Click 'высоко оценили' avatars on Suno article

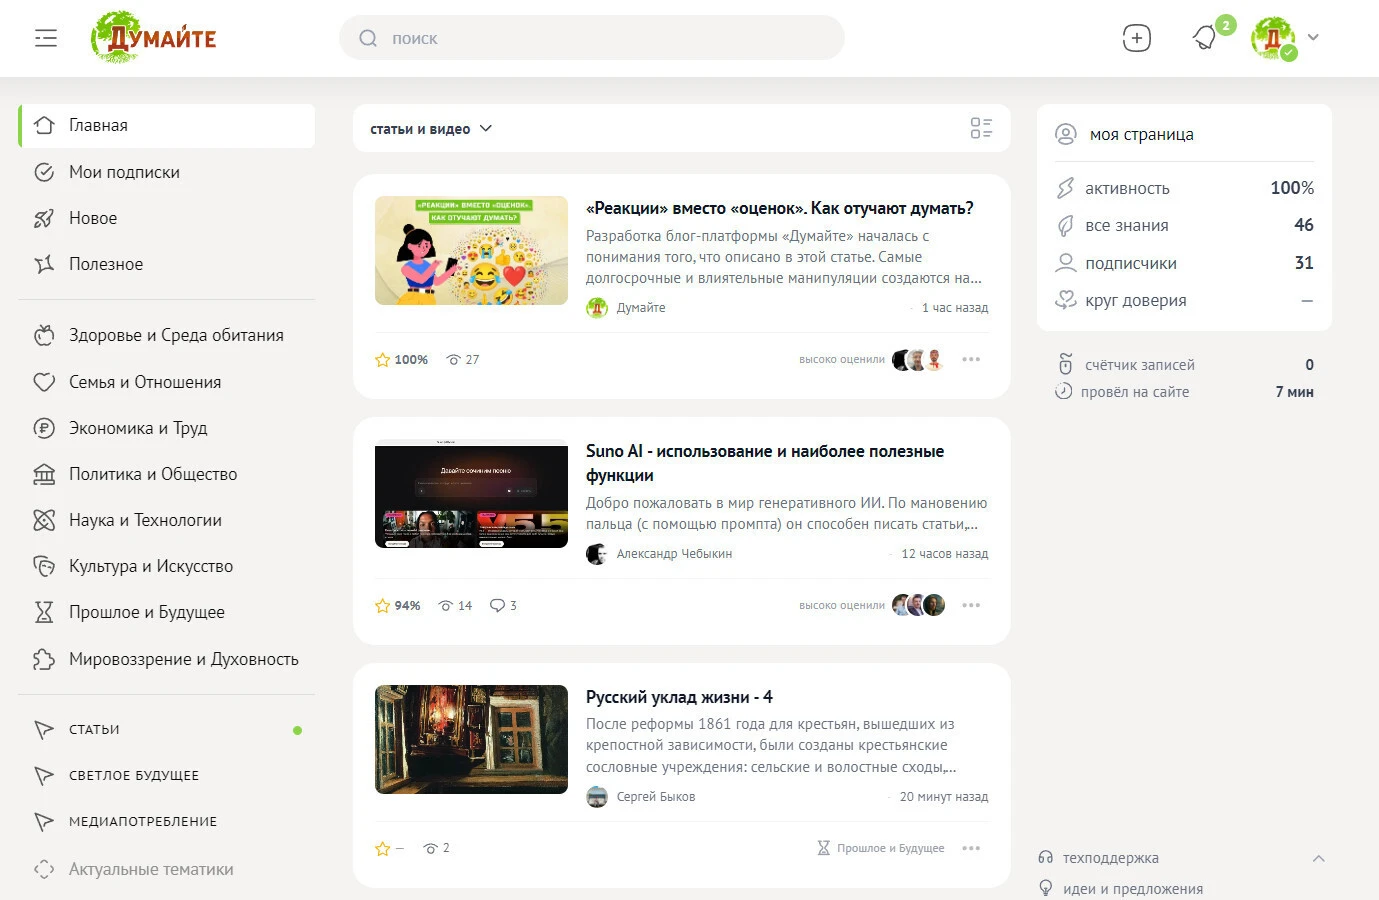(918, 606)
